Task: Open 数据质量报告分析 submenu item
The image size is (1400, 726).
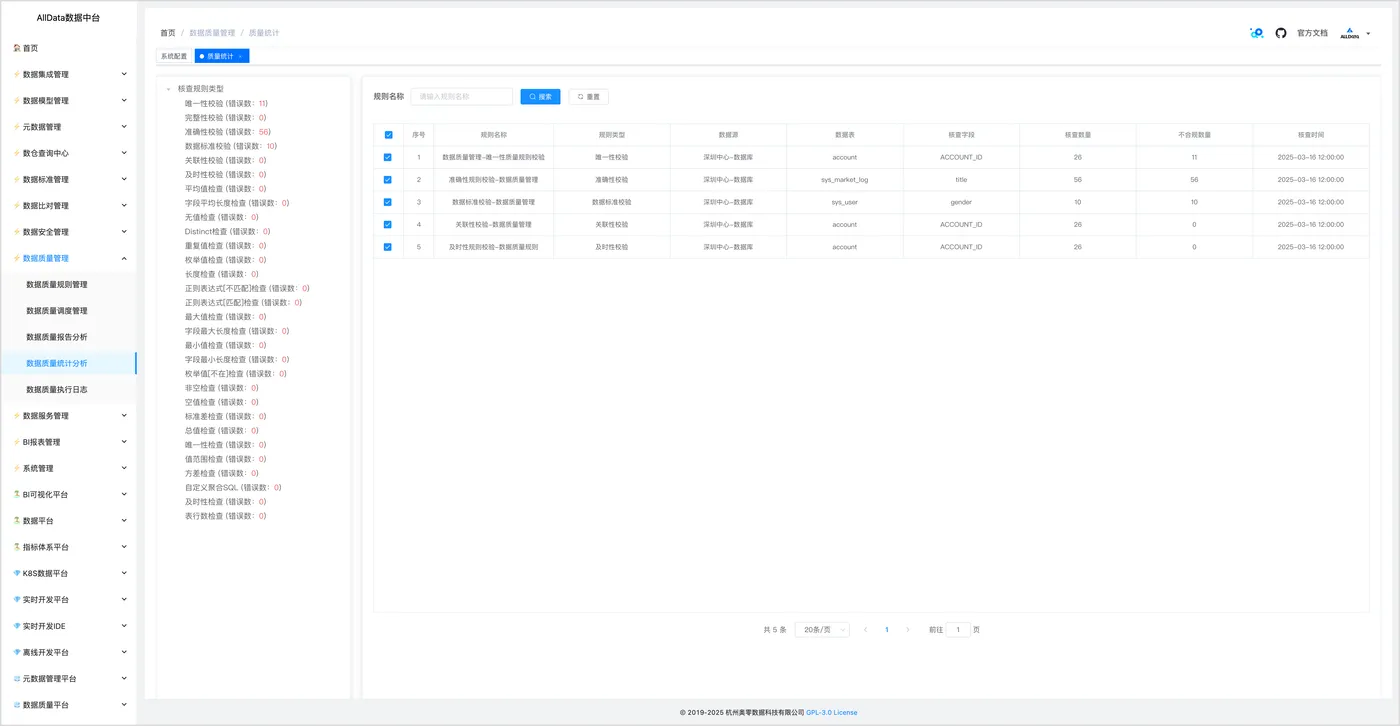Action: [x=57, y=337]
